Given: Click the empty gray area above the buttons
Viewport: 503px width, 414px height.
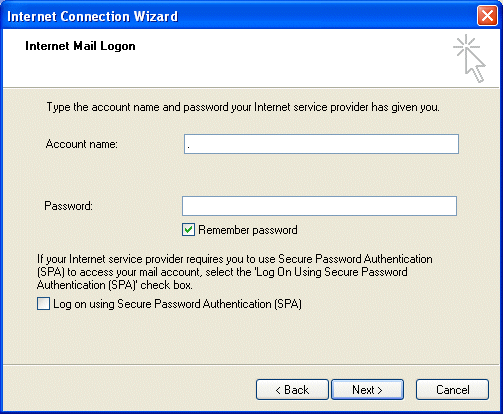Looking at the screenshot, I should coord(251,338).
